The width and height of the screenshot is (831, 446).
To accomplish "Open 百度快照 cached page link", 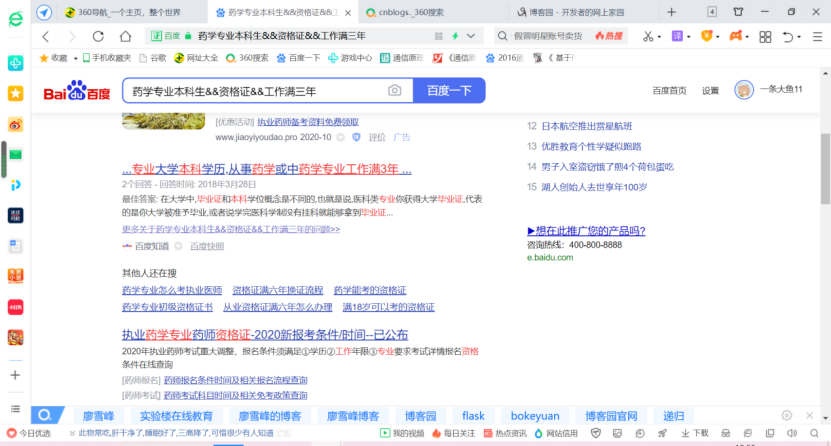I will (x=207, y=246).
